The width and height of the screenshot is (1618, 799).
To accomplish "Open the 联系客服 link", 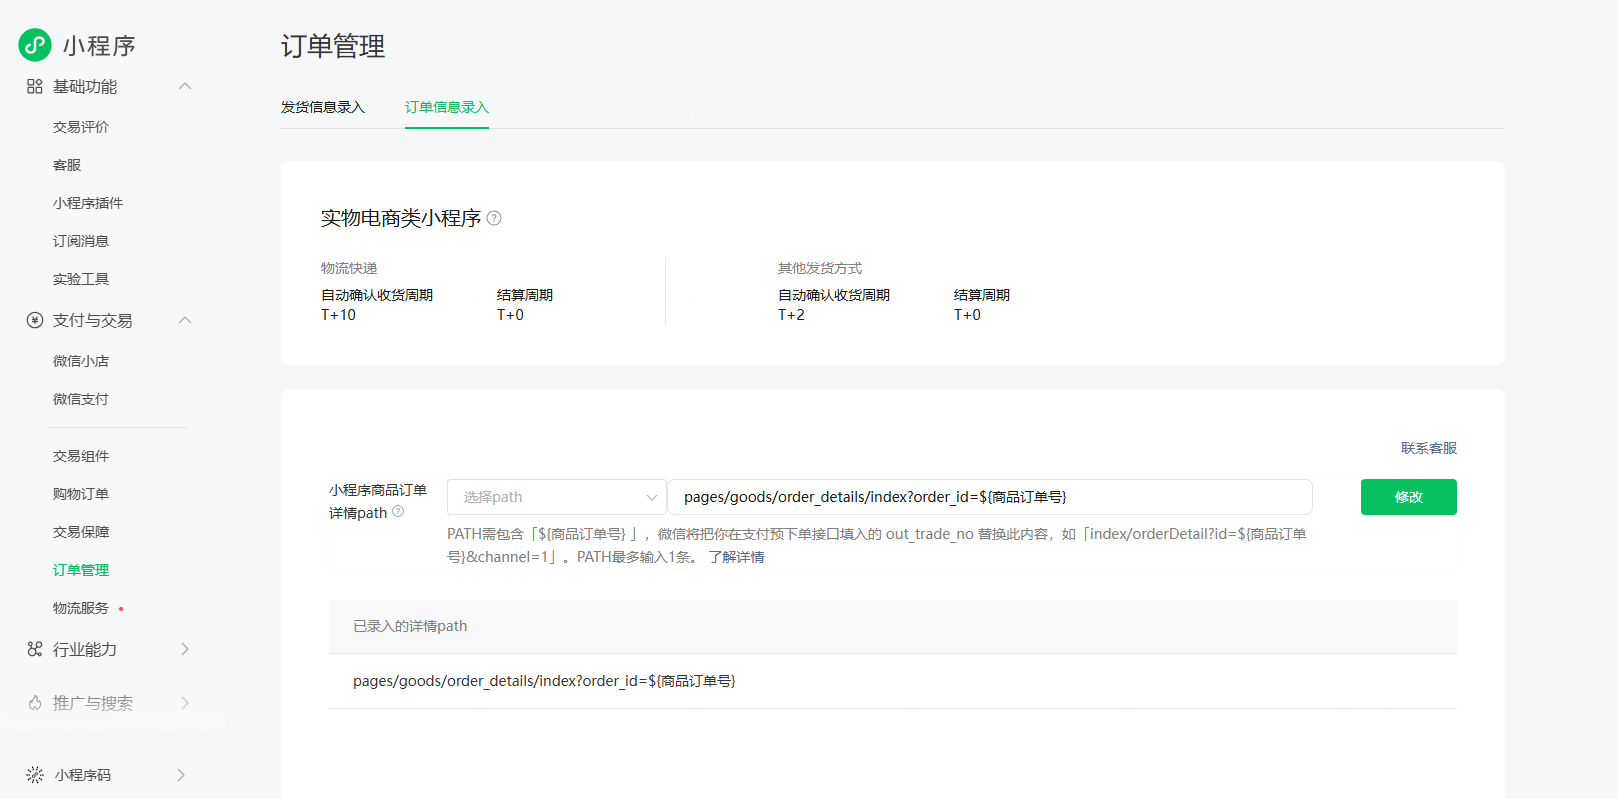I will pos(1428,448).
